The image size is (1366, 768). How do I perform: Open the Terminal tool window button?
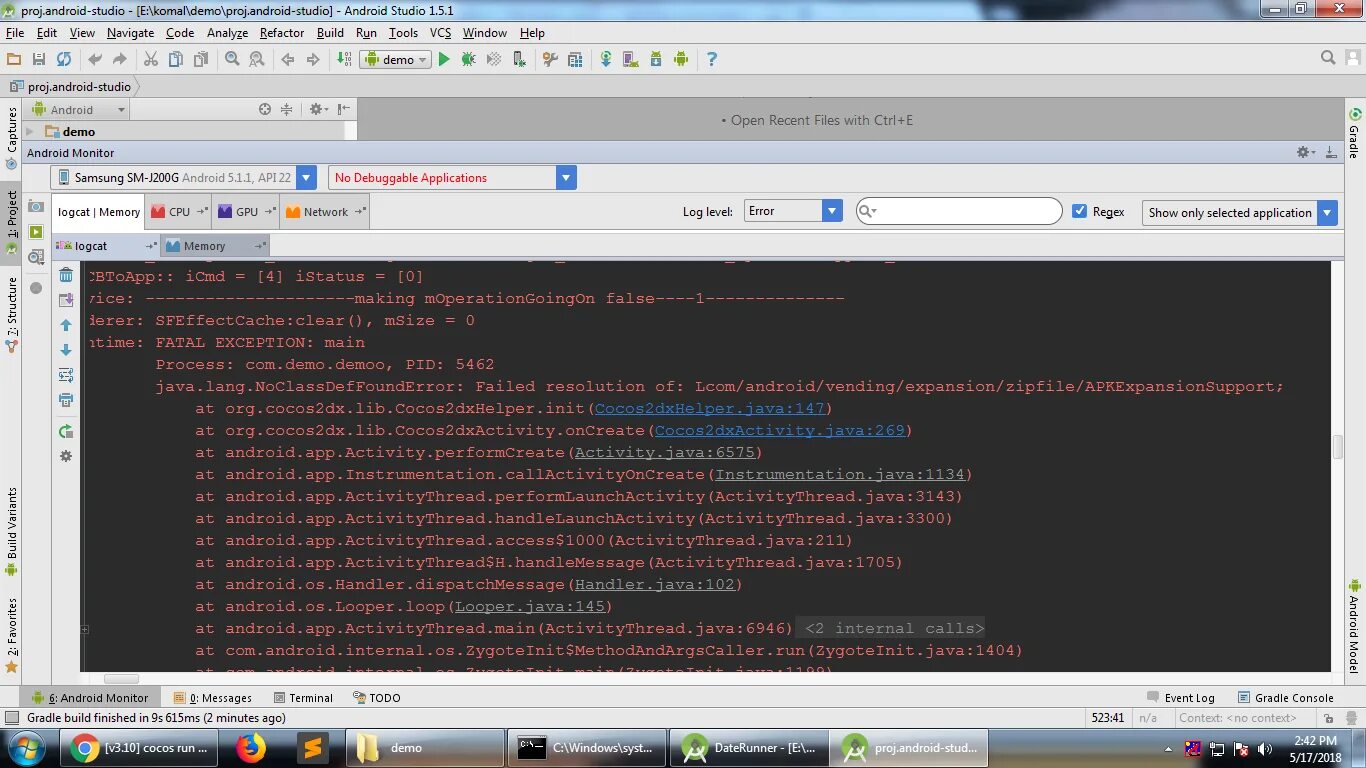pyautogui.click(x=302, y=698)
